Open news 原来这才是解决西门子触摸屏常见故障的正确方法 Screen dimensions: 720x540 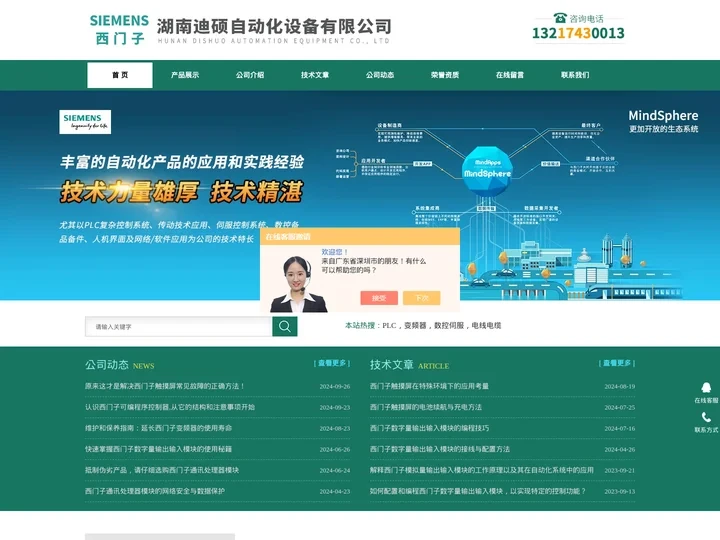click(x=164, y=386)
